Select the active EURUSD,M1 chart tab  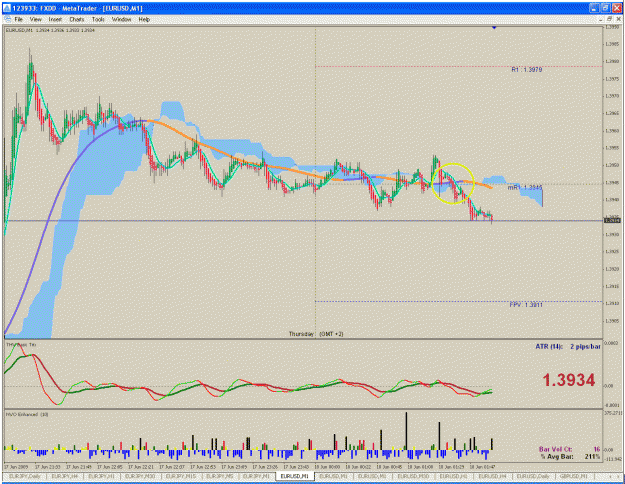point(295,476)
